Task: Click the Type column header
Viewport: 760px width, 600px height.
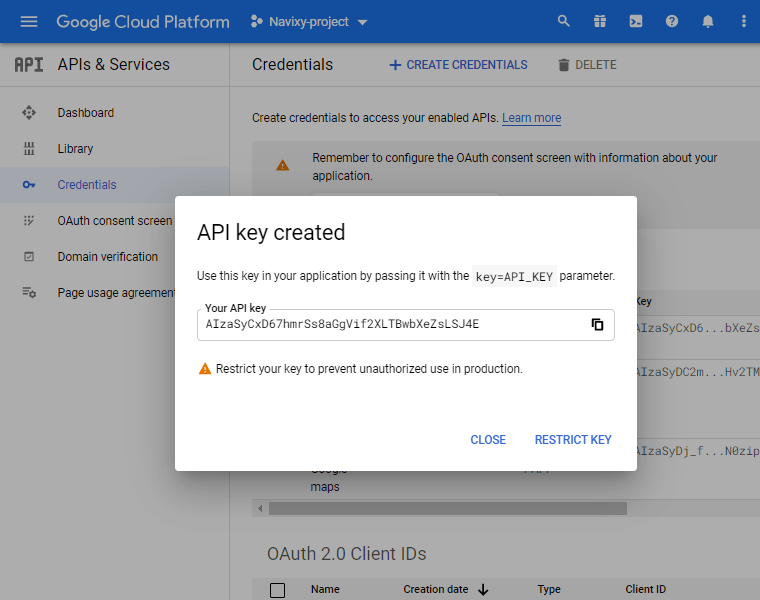Action: (549, 589)
